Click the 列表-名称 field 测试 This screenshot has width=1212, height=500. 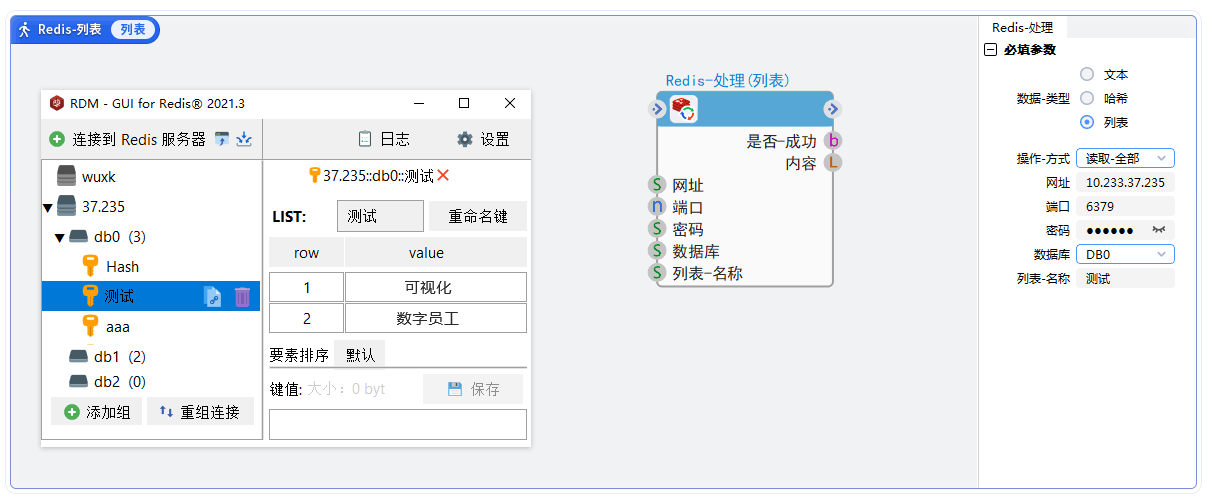tap(1125, 279)
